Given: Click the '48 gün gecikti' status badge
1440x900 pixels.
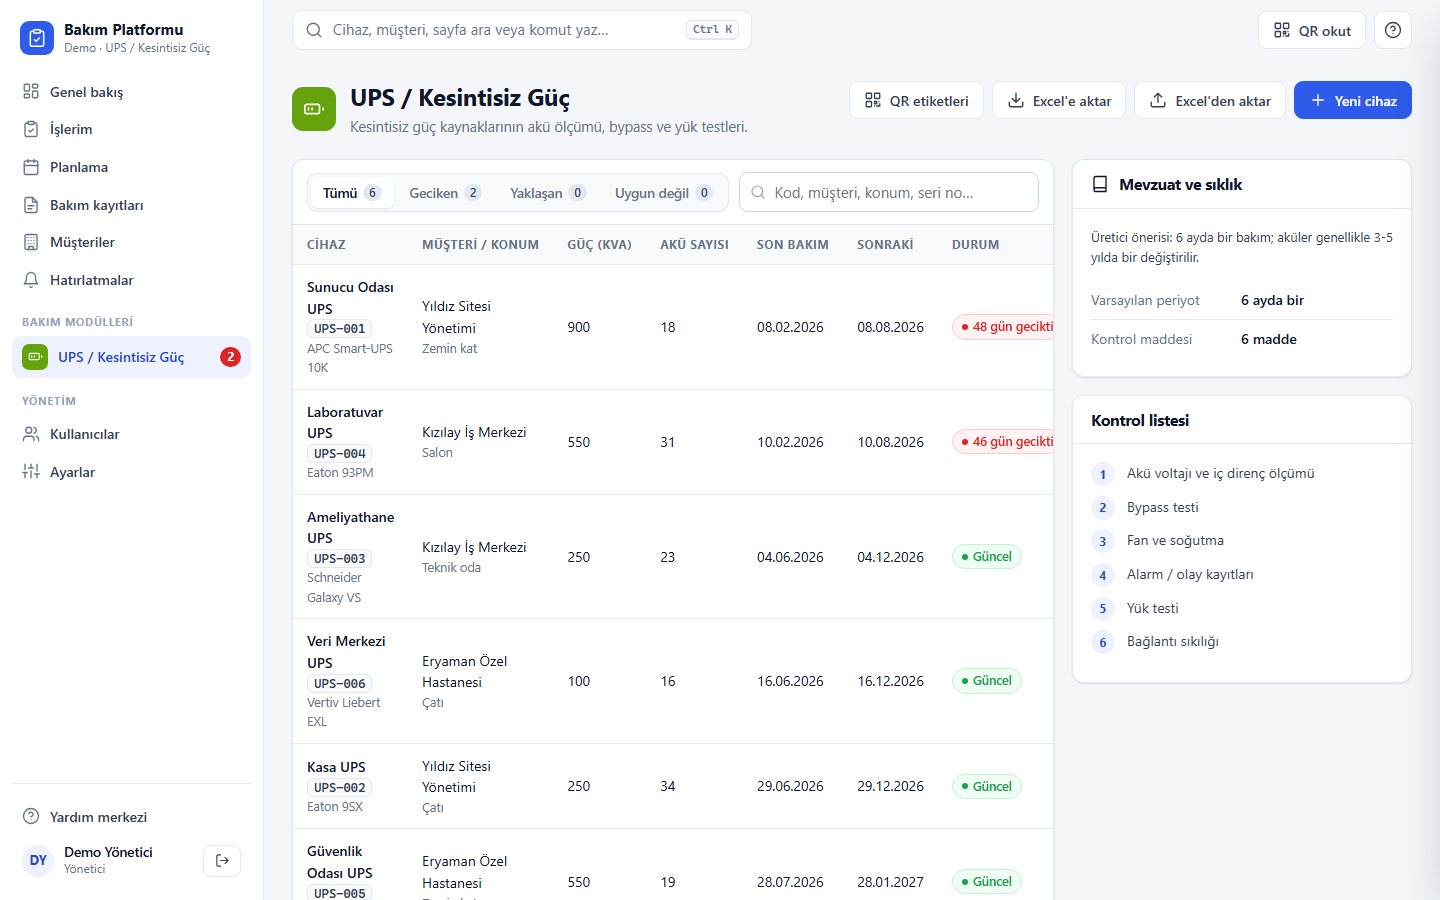Looking at the screenshot, I should pyautogui.click(x=1003, y=327).
